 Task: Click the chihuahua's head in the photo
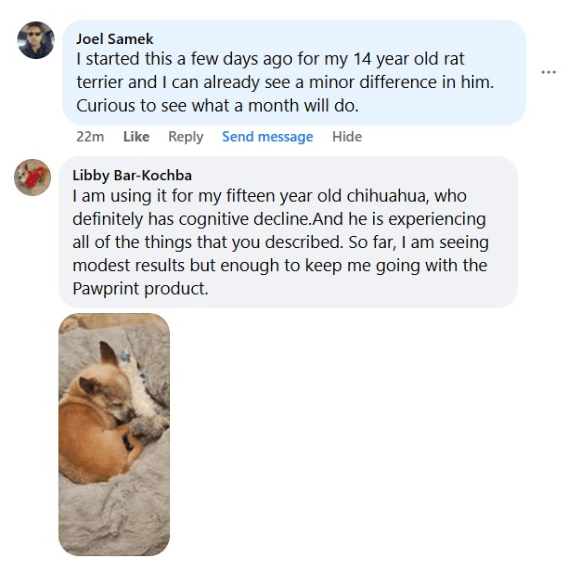[x=105, y=390]
